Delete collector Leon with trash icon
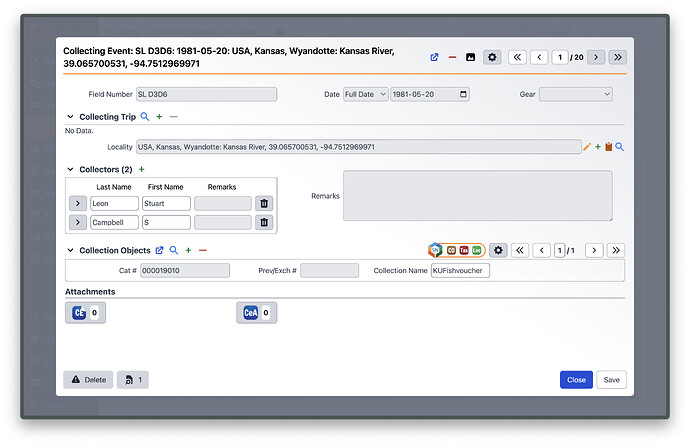The height and width of the screenshot is (446, 690). tap(264, 203)
